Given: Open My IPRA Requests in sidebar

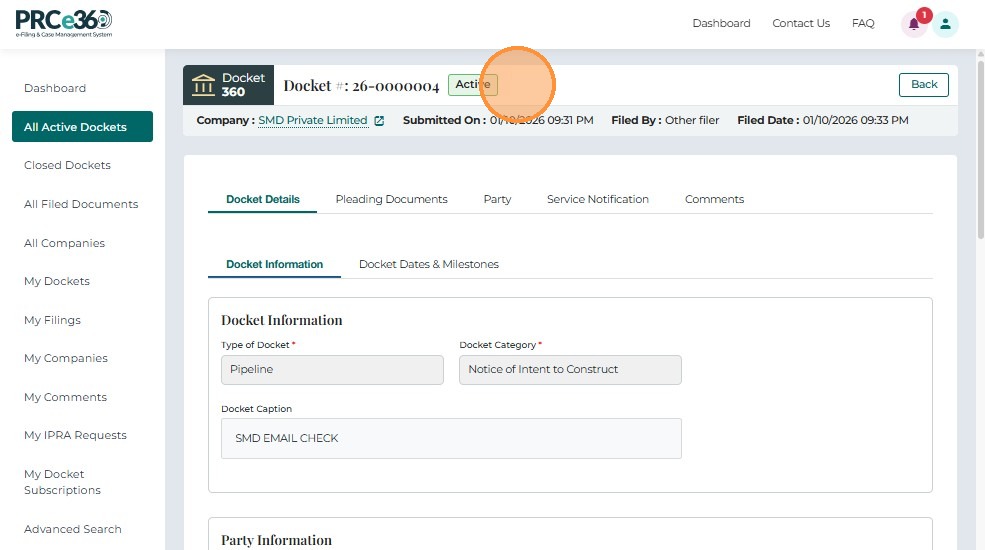Looking at the screenshot, I should (x=75, y=435).
